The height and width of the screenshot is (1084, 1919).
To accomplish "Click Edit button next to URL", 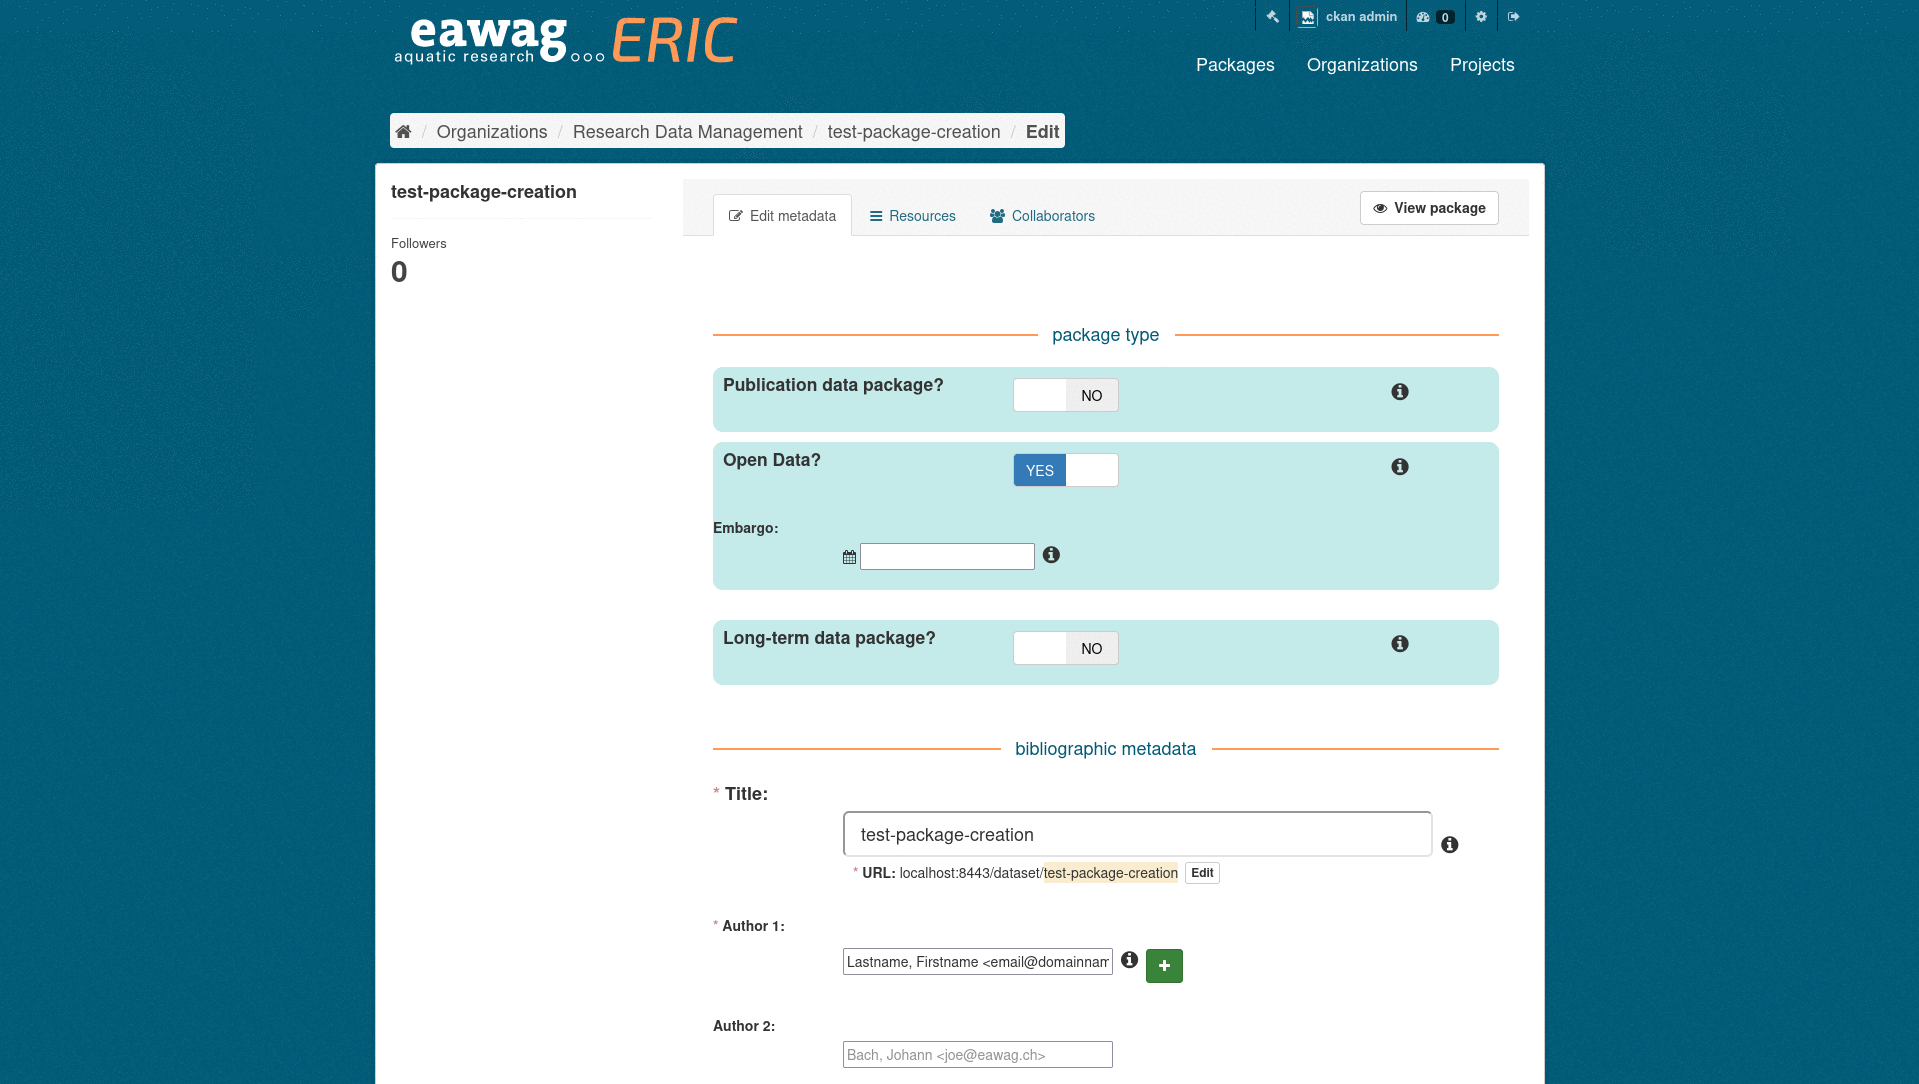I will 1202,873.
